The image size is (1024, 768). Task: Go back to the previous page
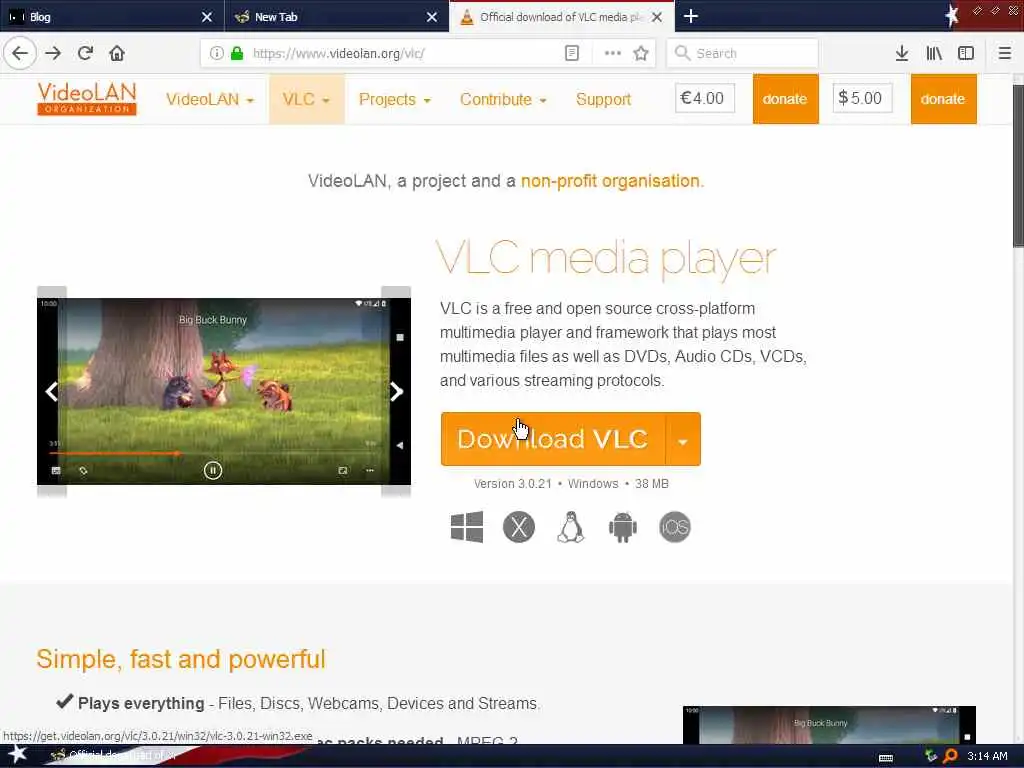tap(20, 53)
